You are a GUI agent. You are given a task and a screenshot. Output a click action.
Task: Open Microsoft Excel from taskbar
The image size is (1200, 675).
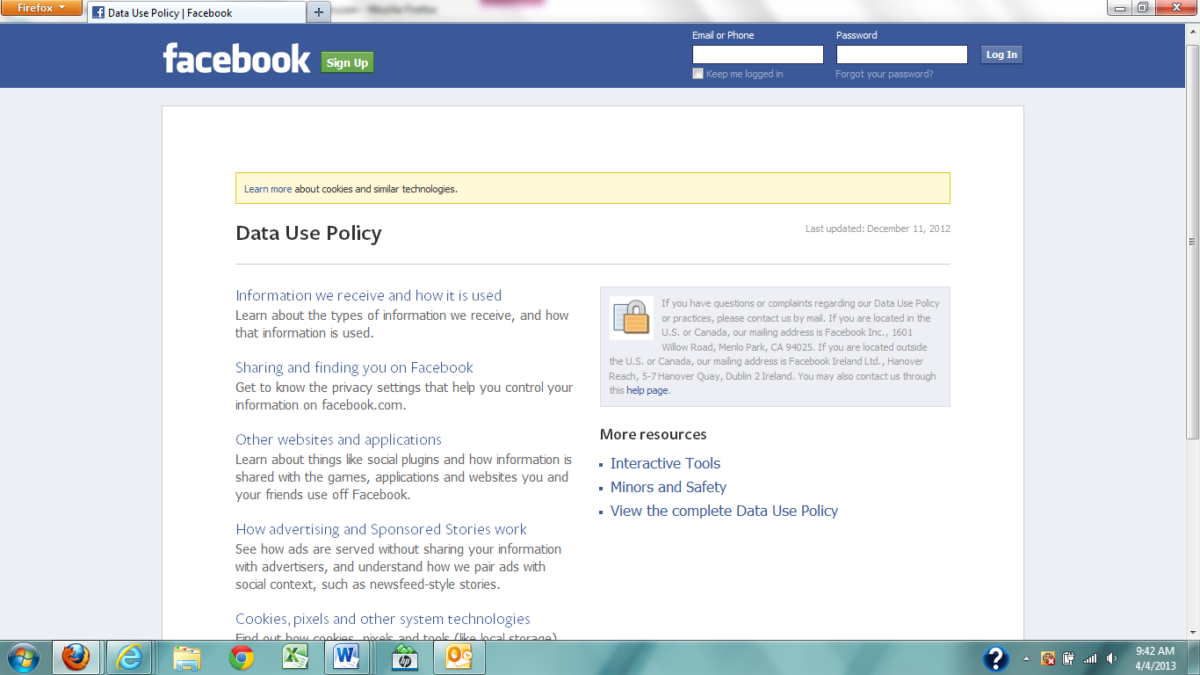(x=295, y=657)
